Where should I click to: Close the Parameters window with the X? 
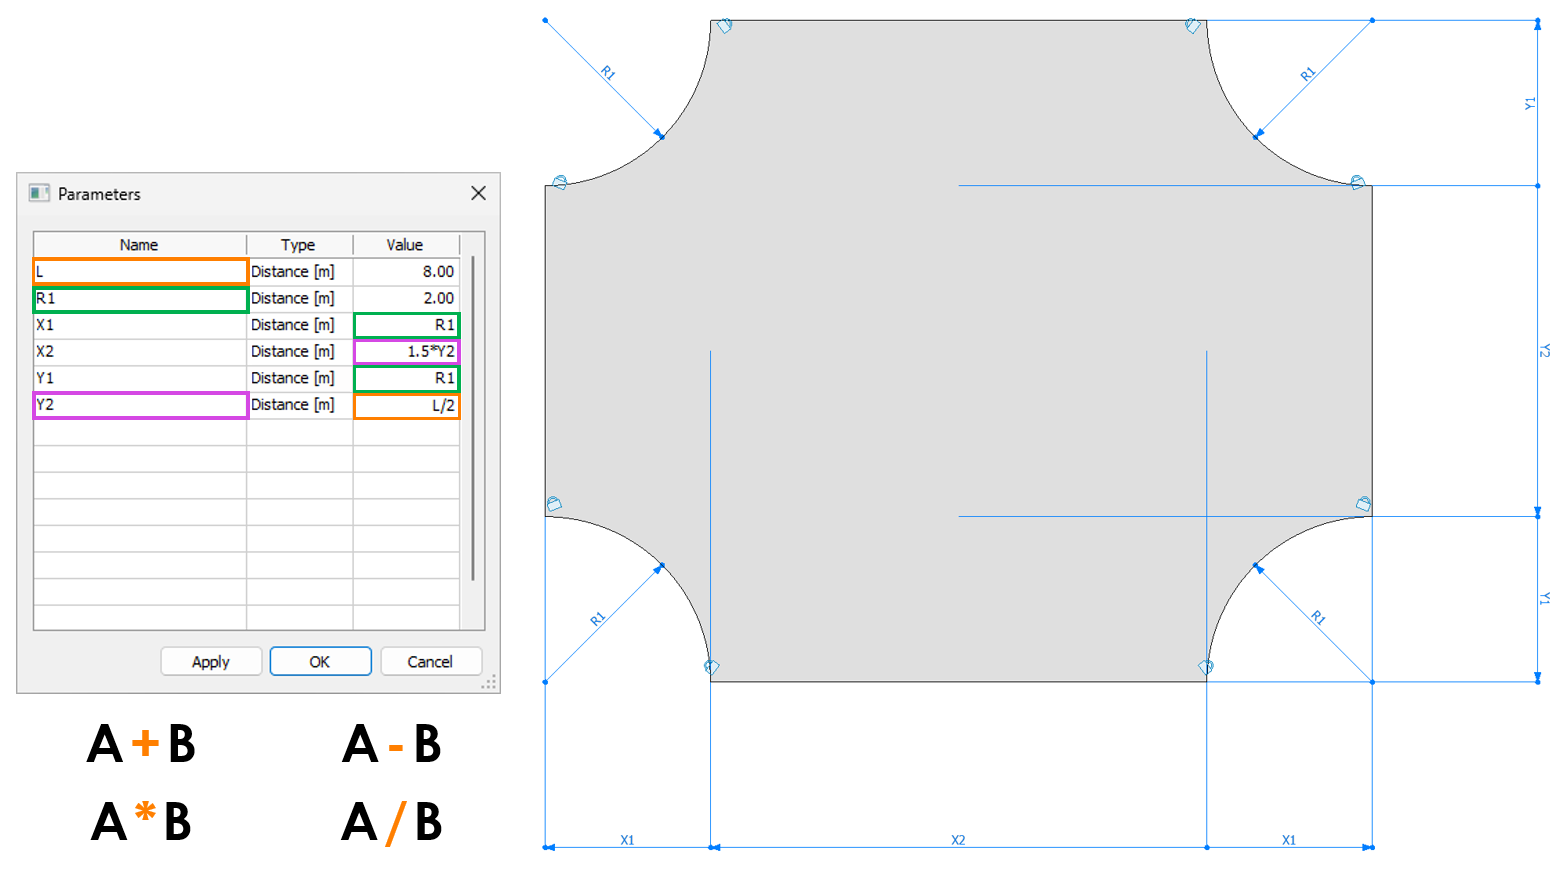[477, 193]
